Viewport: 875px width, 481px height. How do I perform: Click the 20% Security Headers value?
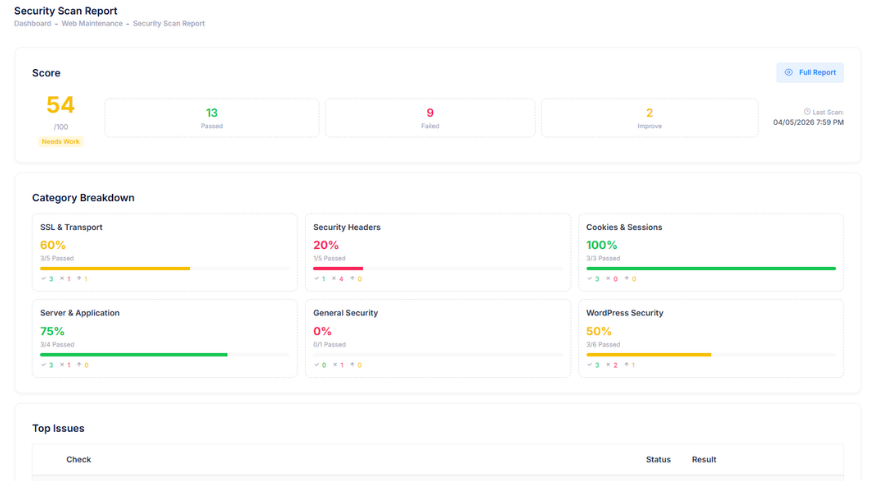click(x=326, y=245)
